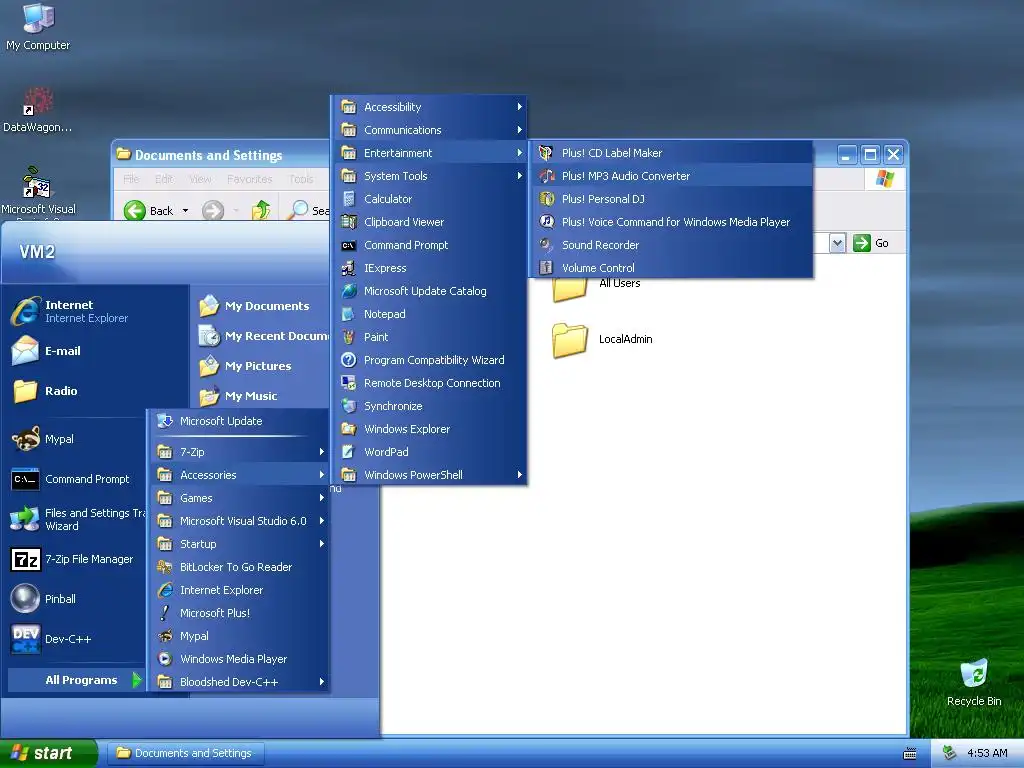Open Clipboard Viewer
This screenshot has width=1024, height=768.
coord(430,222)
